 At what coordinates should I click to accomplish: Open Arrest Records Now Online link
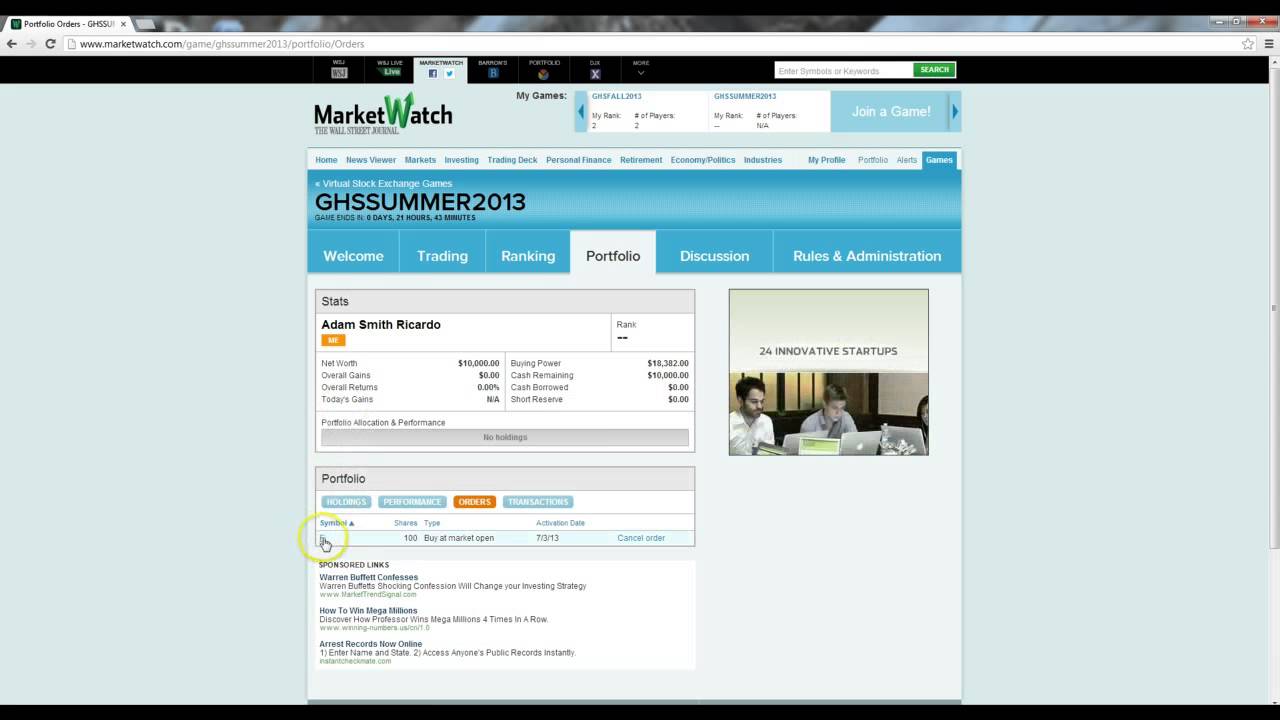(x=371, y=644)
